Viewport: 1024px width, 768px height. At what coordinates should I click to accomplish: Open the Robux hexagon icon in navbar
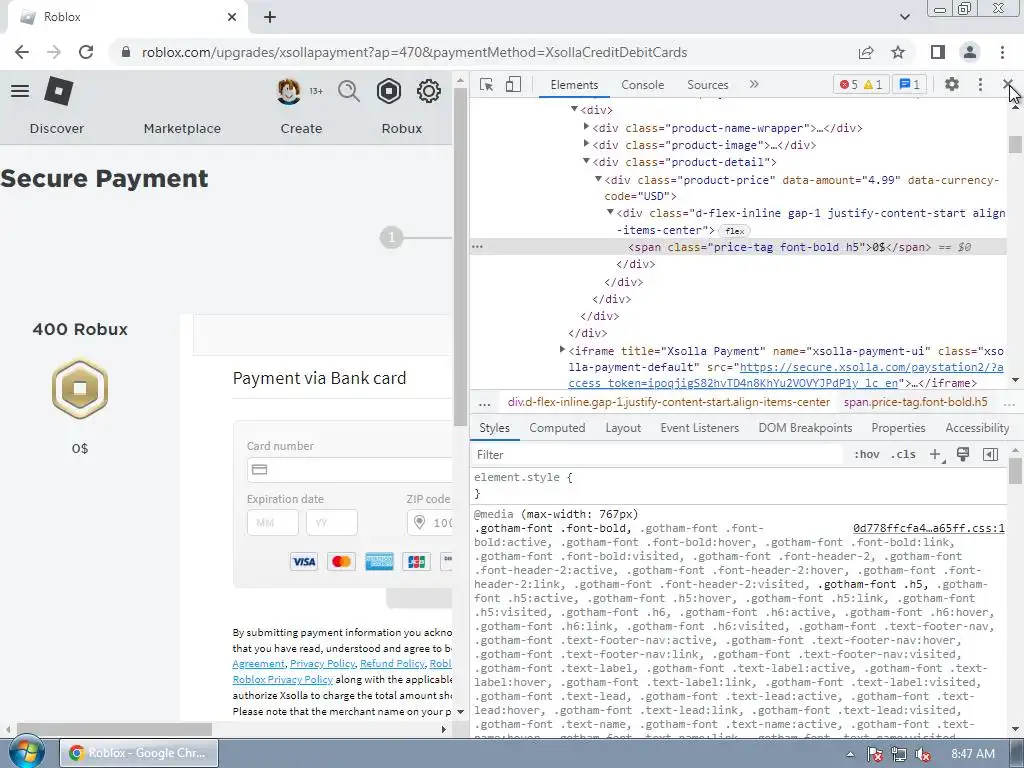coord(389,91)
